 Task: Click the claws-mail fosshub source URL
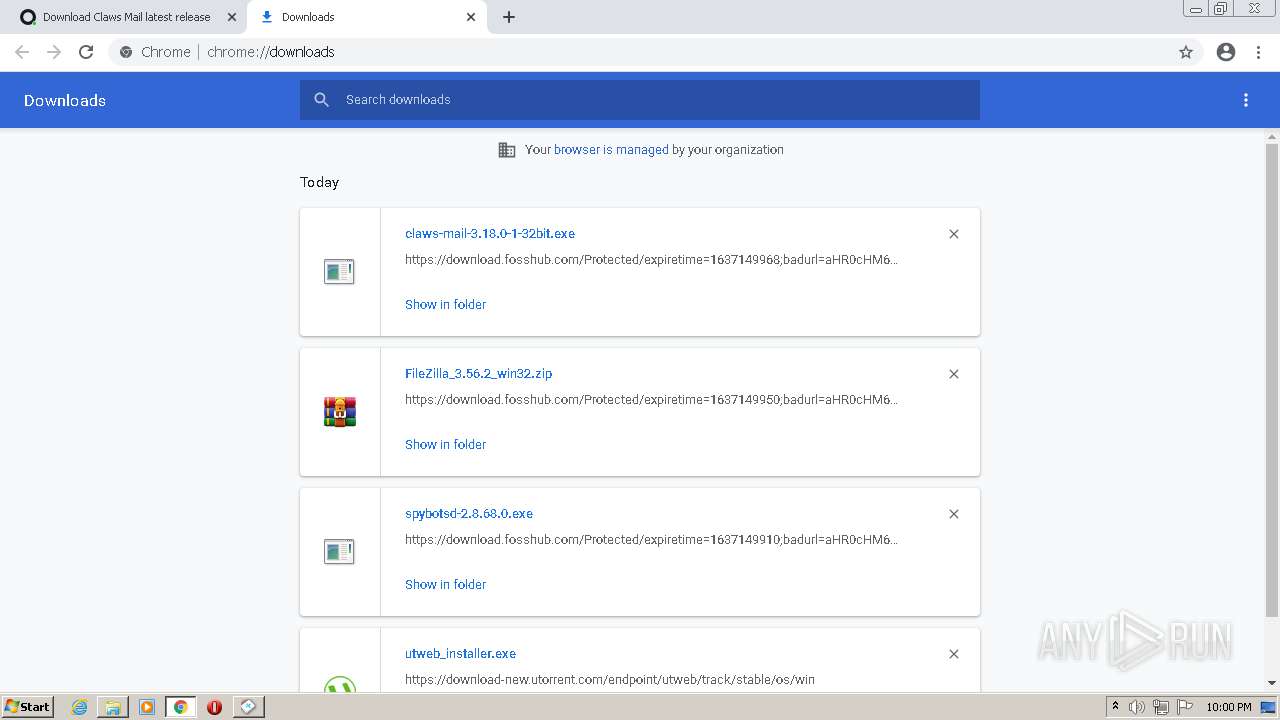click(x=651, y=260)
